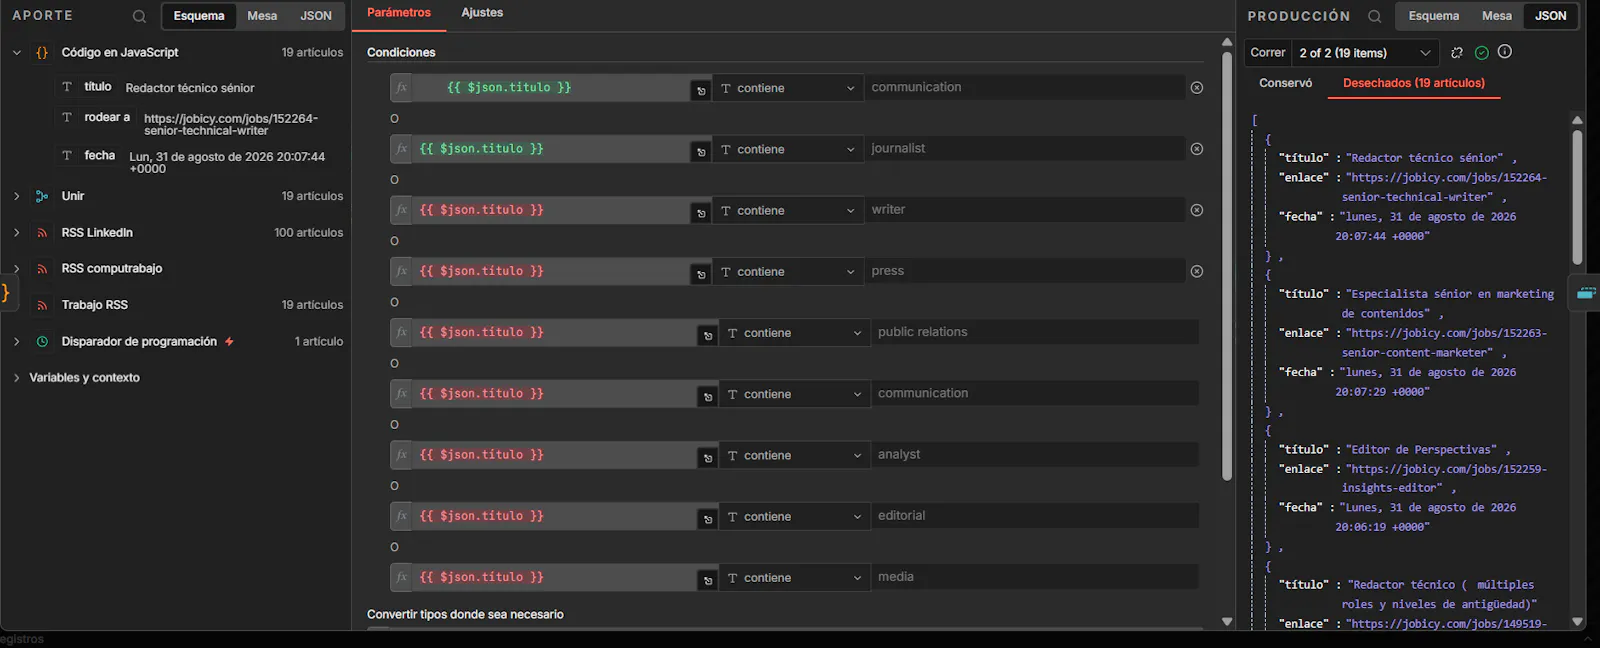Select Esquema view in PRODUCCIÓN panel
This screenshot has height=648, width=1600.
tap(1434, 16)
